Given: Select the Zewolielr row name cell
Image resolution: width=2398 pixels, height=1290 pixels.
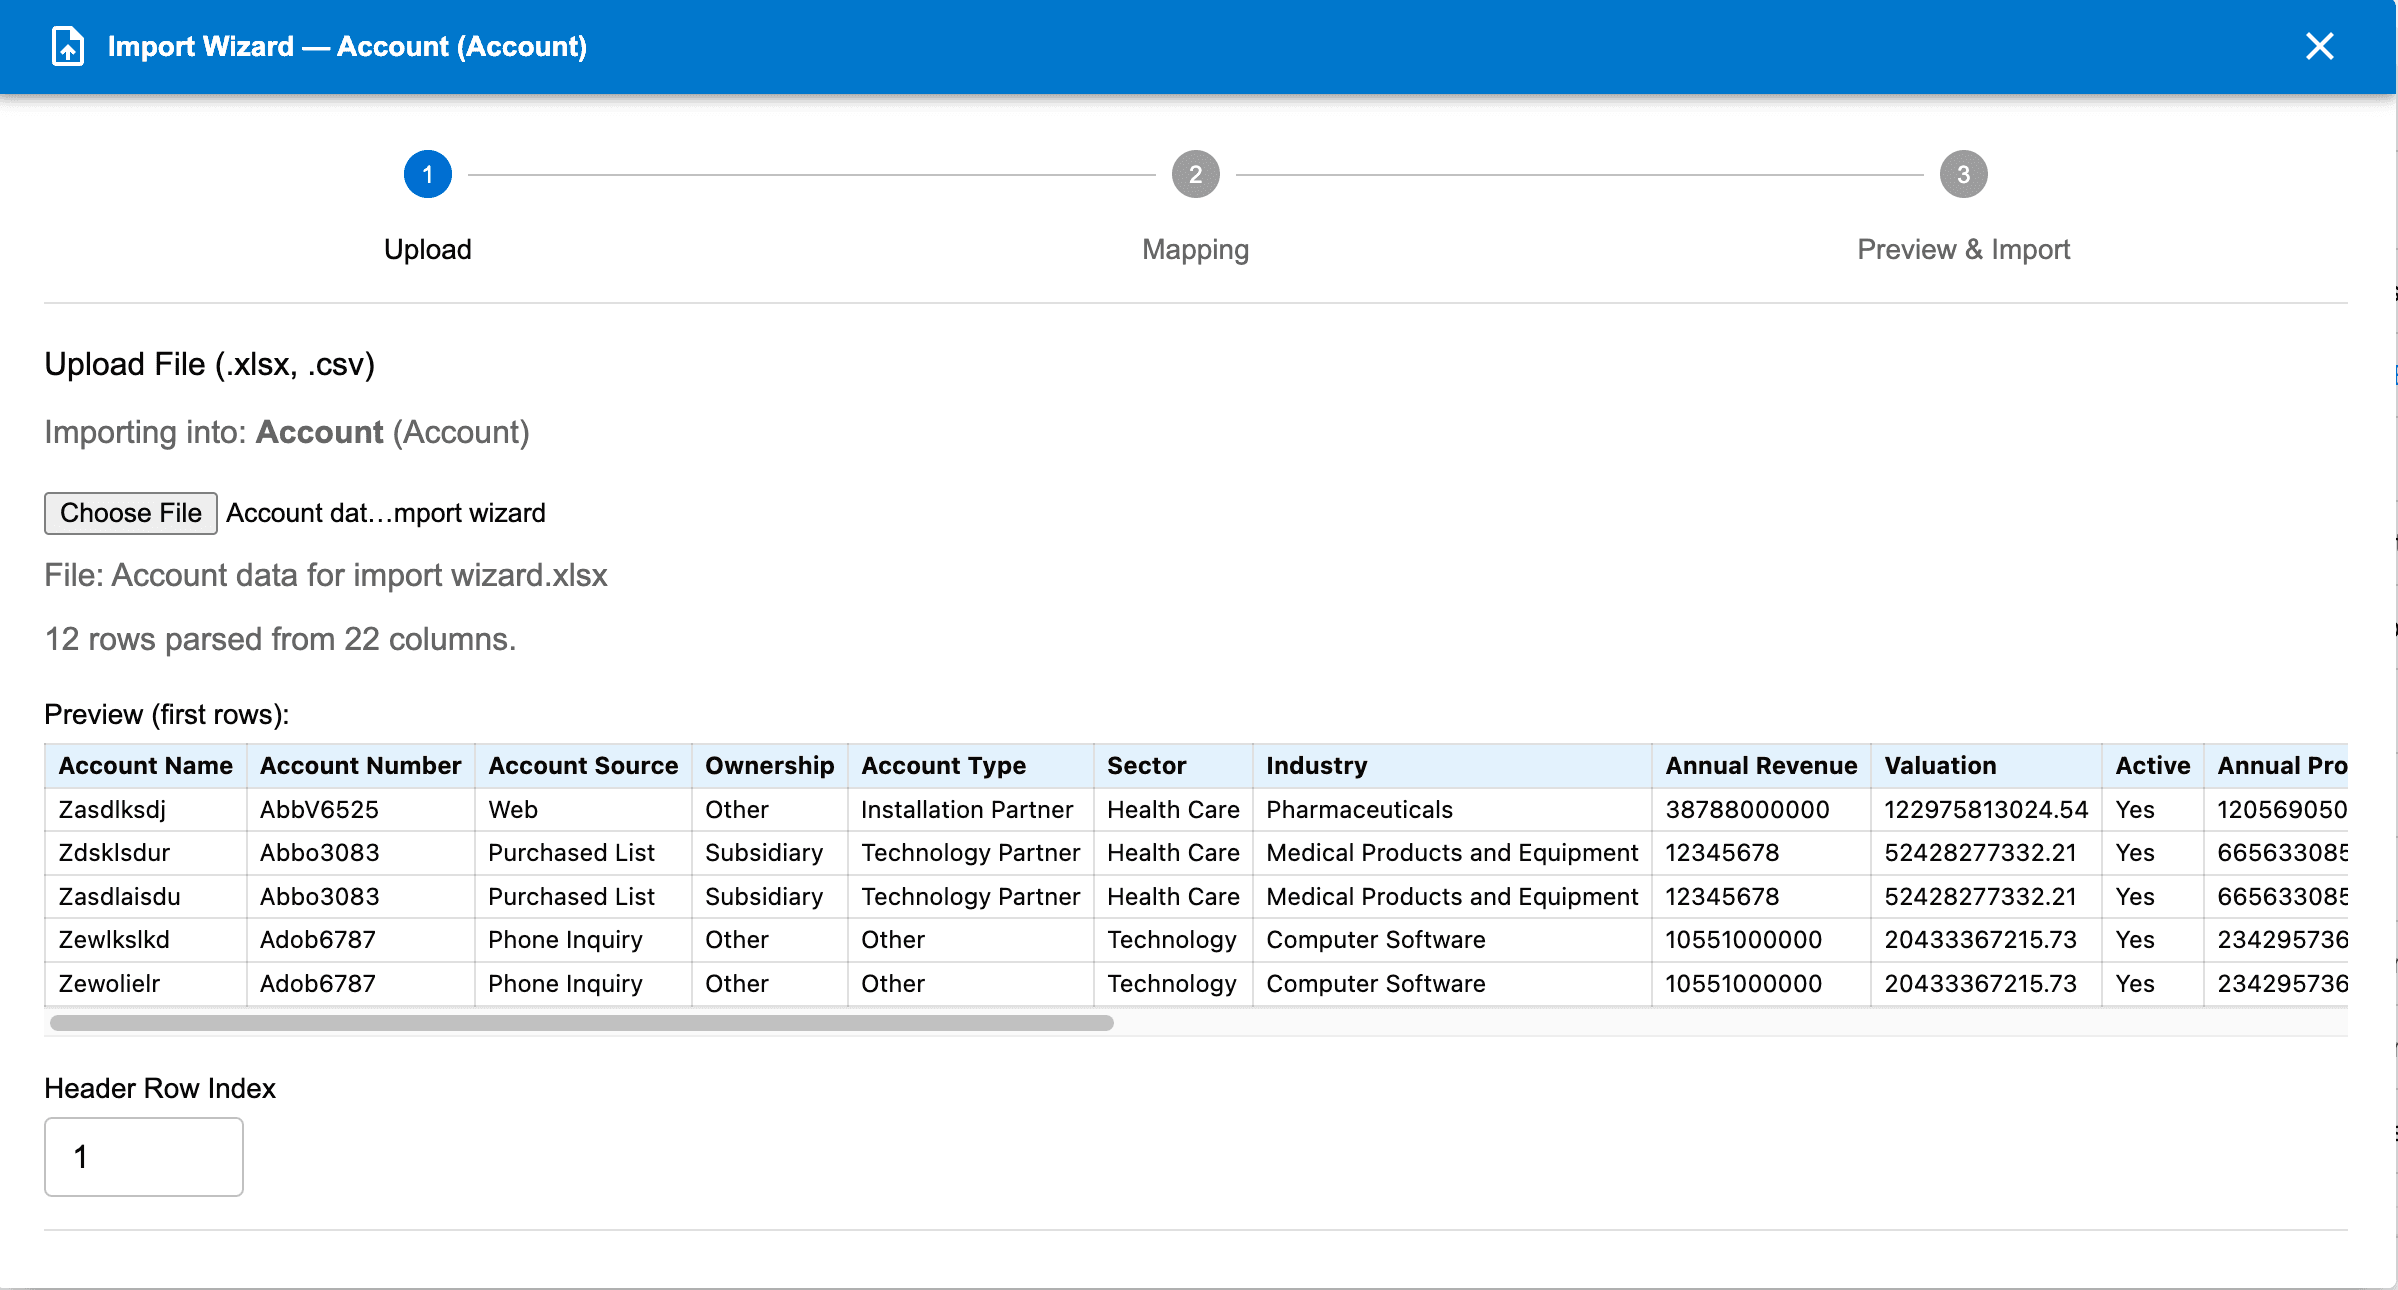Looking at the screenshot, I should pos(109,983).
